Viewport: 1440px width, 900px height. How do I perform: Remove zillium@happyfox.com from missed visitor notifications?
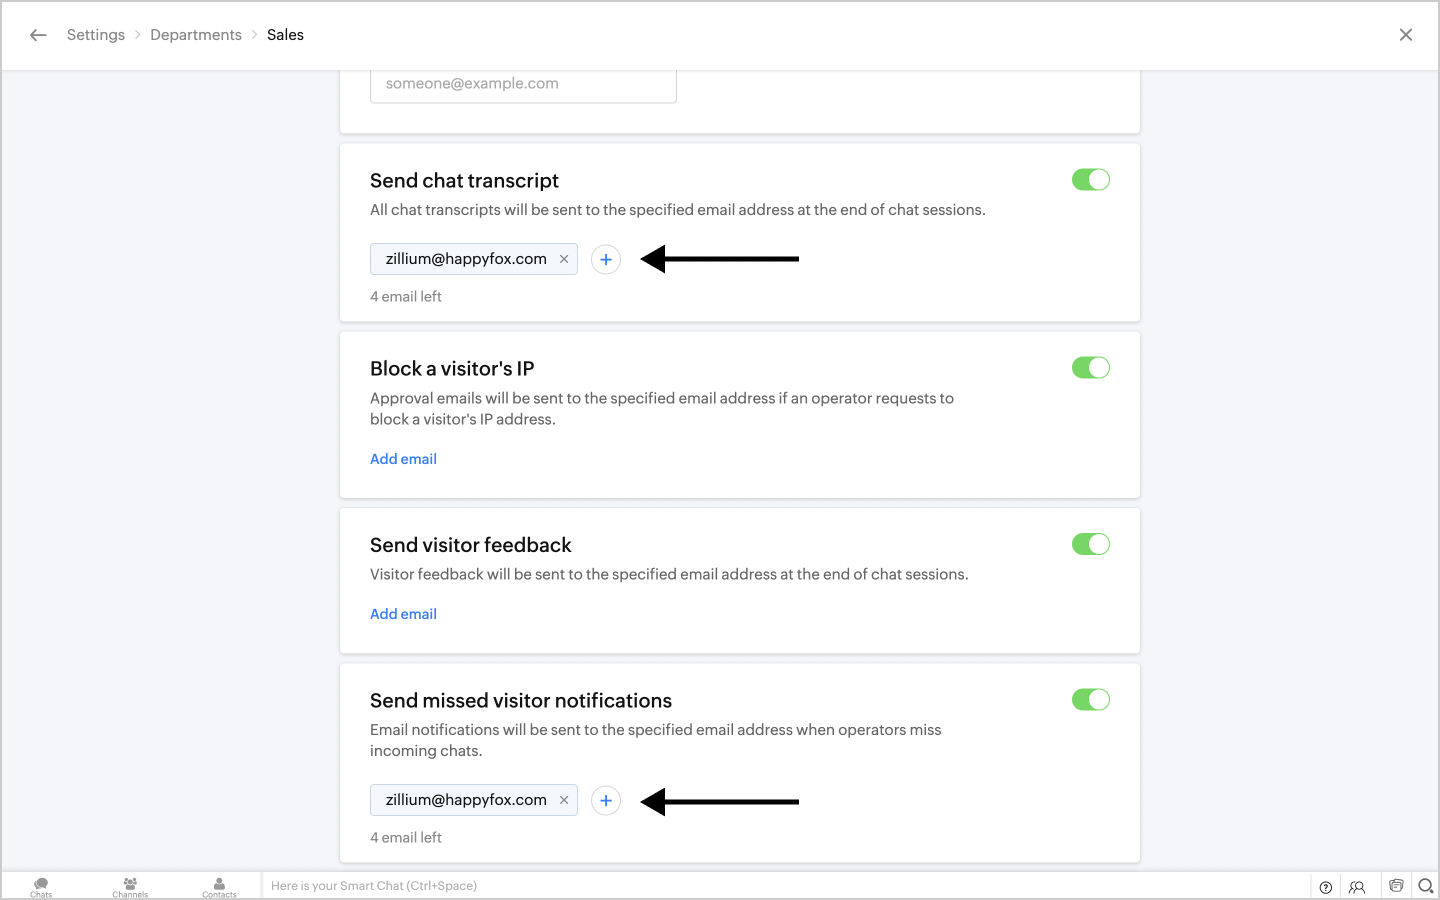point(564,800)
